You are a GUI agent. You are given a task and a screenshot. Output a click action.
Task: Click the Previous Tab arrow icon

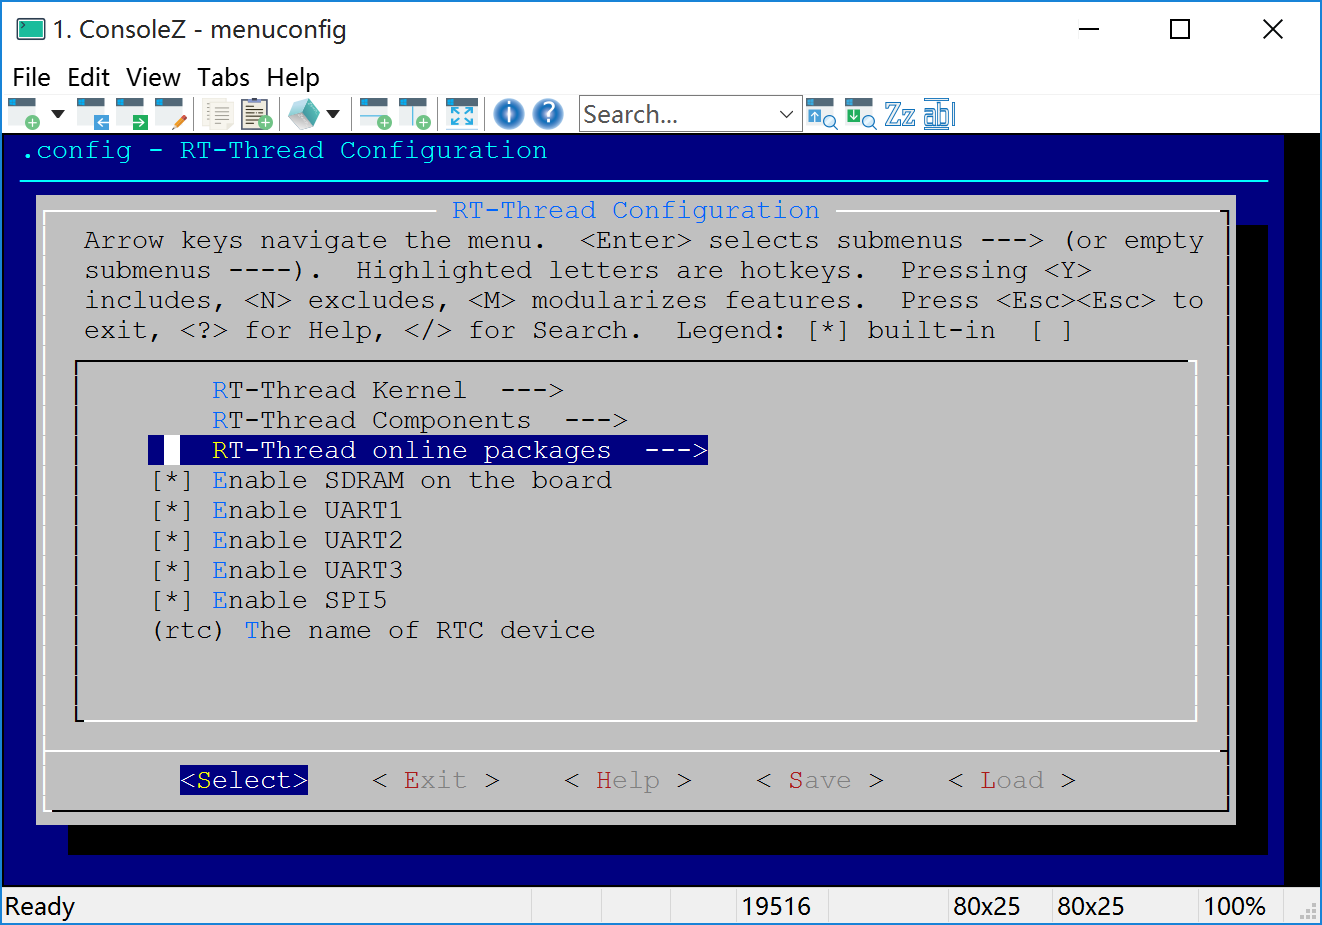[93, 114]
